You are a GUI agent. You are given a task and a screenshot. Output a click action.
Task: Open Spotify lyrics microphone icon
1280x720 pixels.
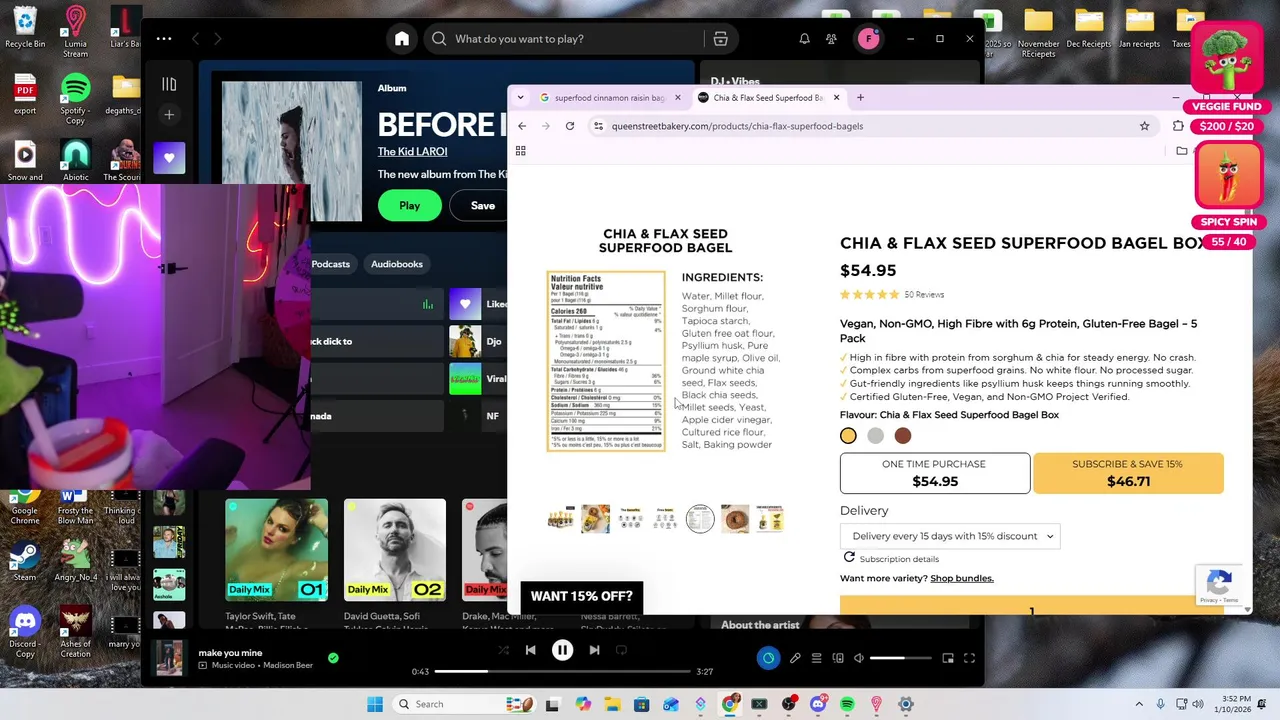click(x=795, y=658)
